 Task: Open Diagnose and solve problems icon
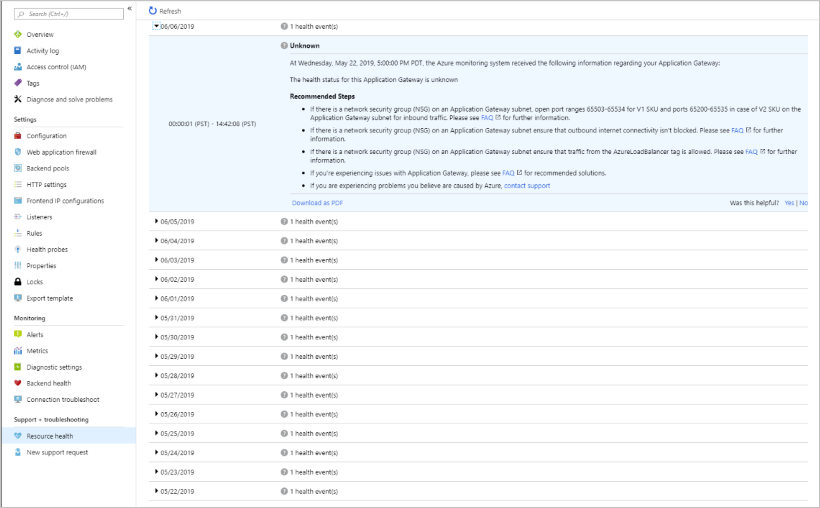[x=18, y=99]
